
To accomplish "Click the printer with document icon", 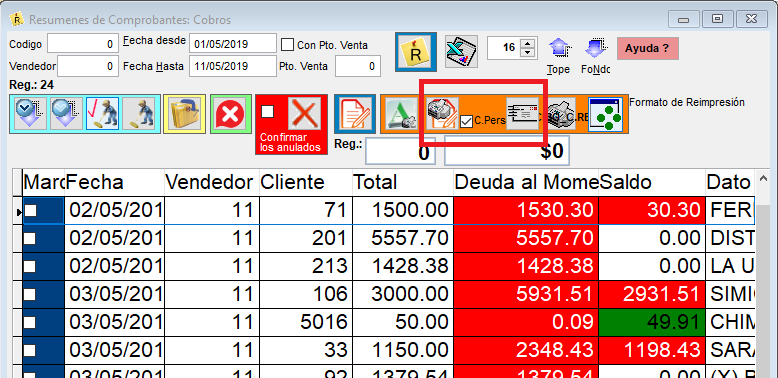I will click(443, 114).
